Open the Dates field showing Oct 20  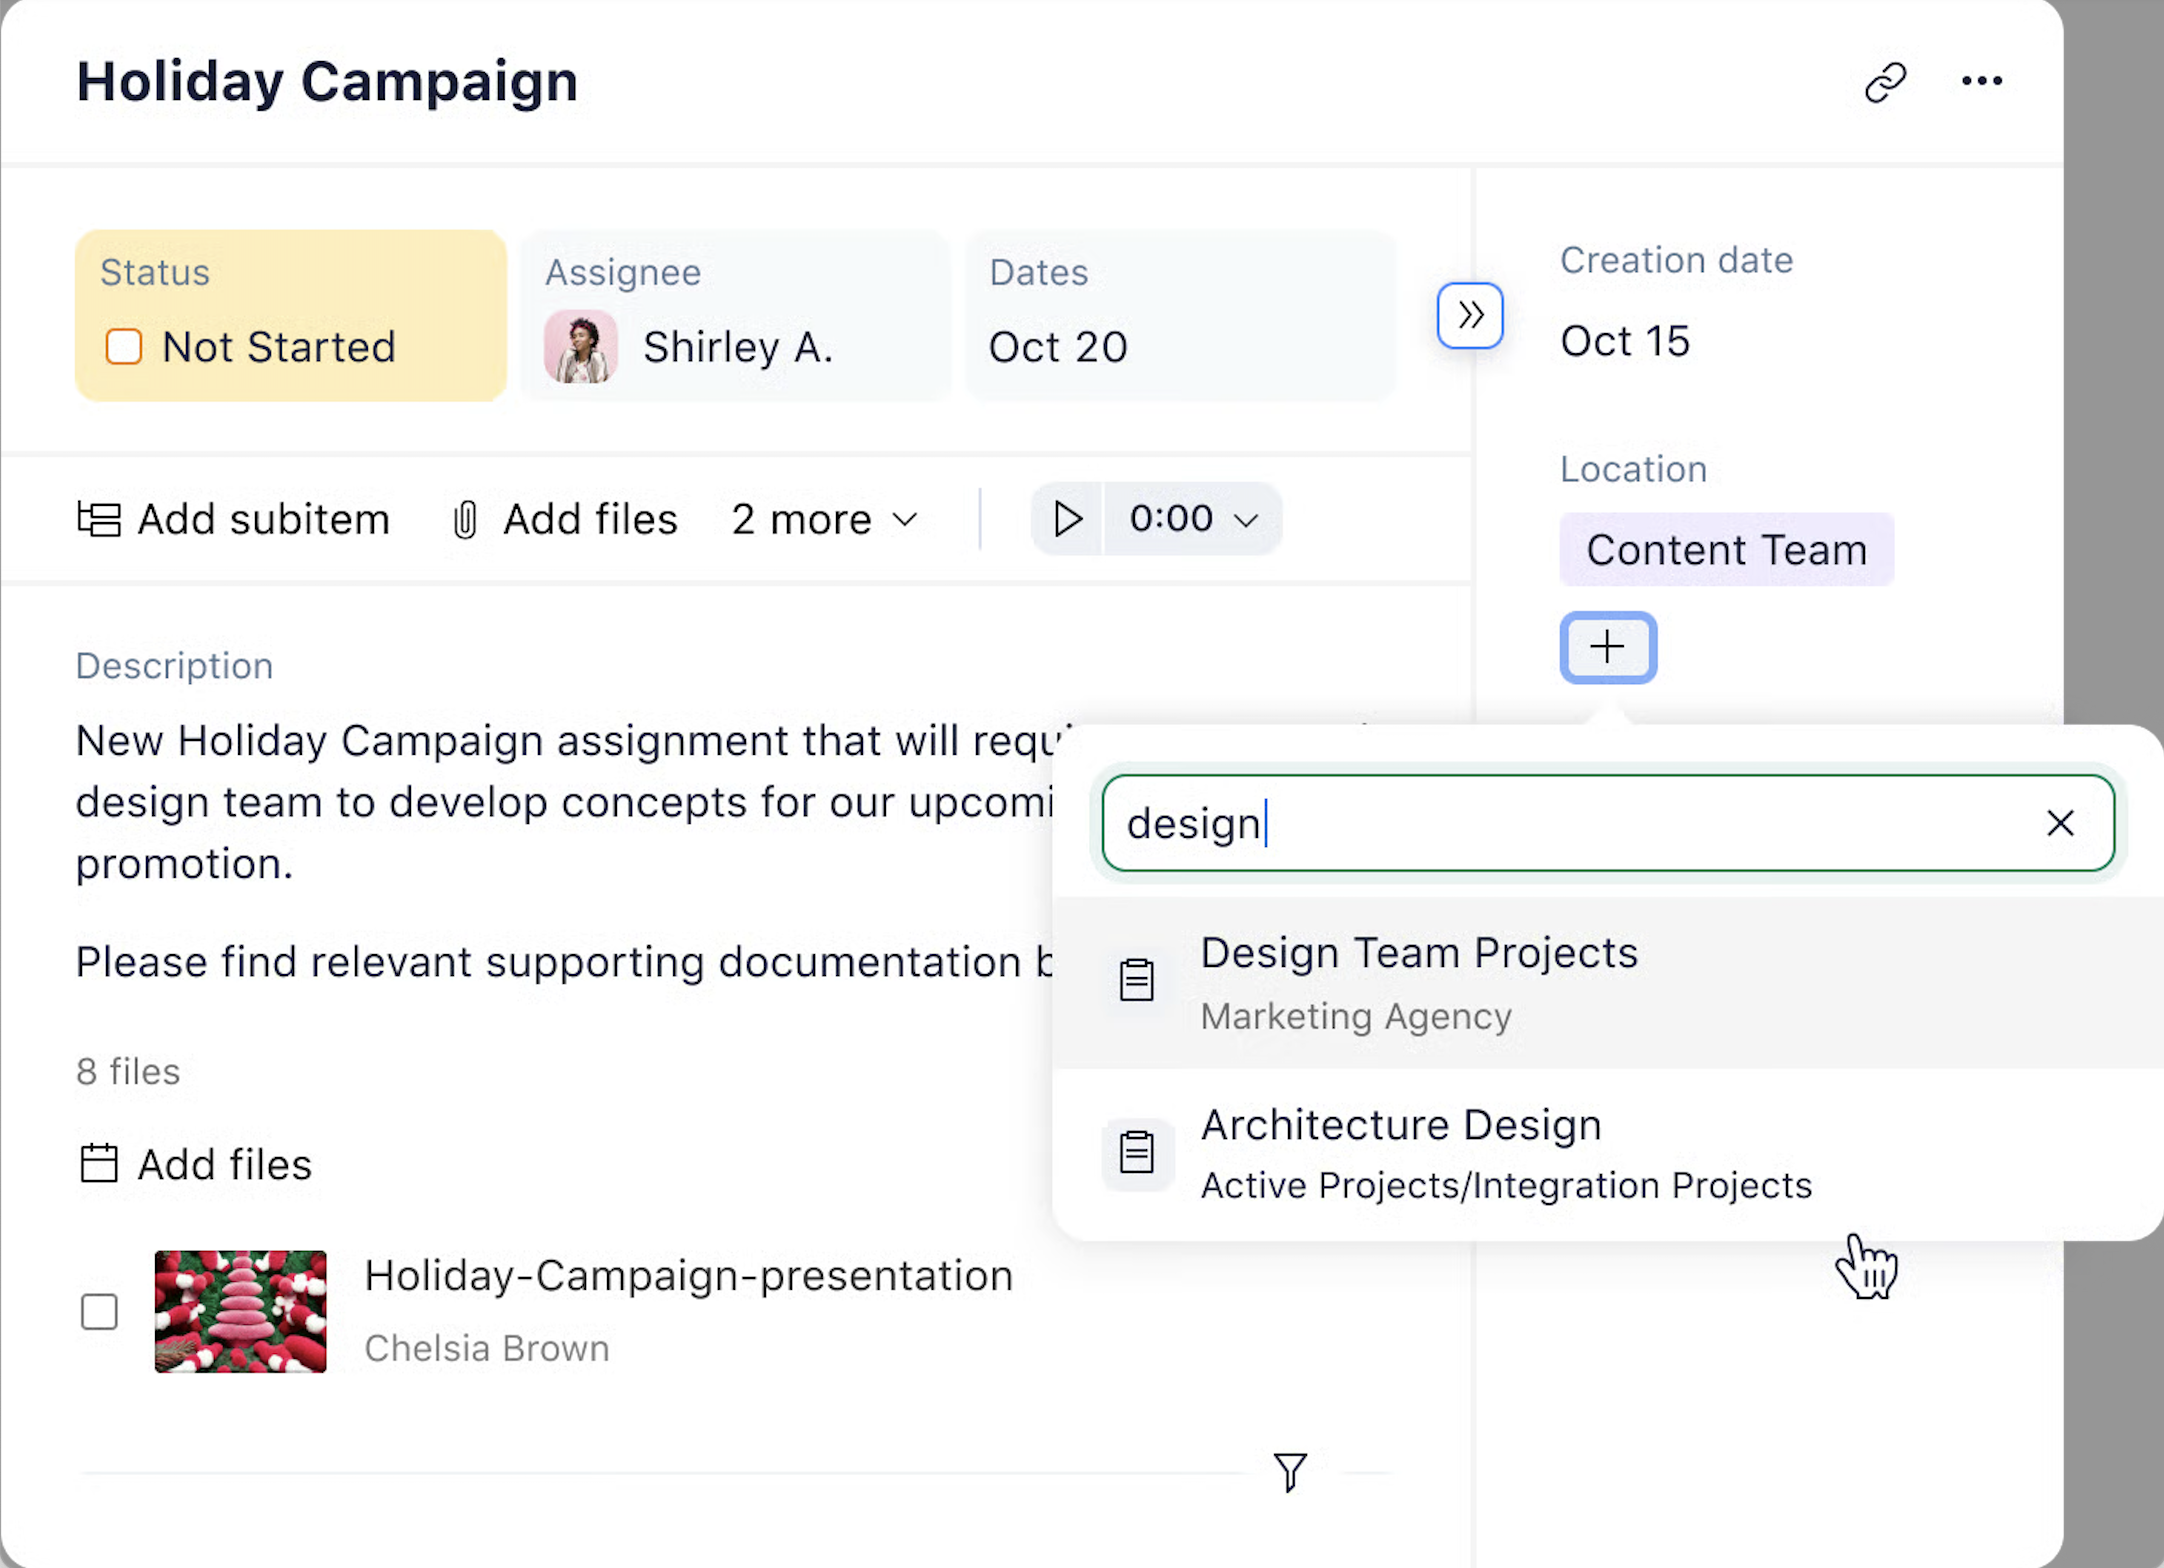1180,316
